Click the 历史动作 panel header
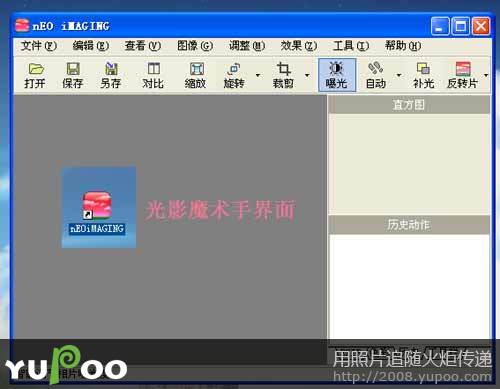 pos(409,225)
